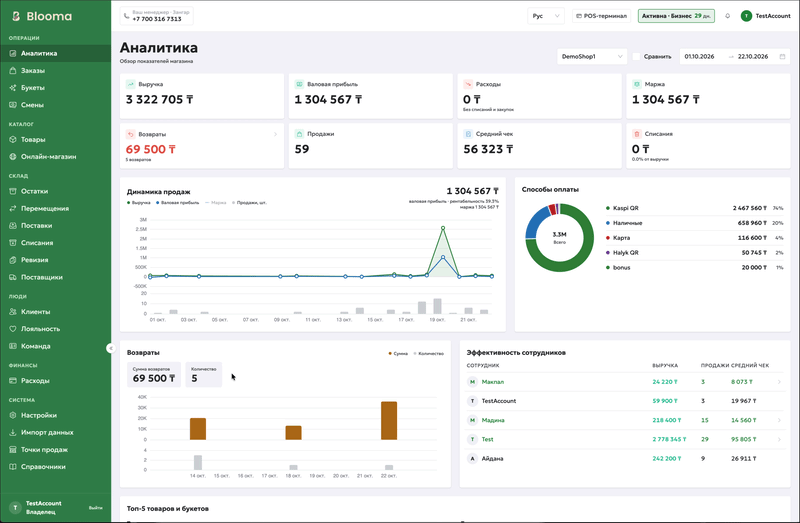Click the Списания card trash icon
This screenshot has height=523, width=800.
pos(637,134)
